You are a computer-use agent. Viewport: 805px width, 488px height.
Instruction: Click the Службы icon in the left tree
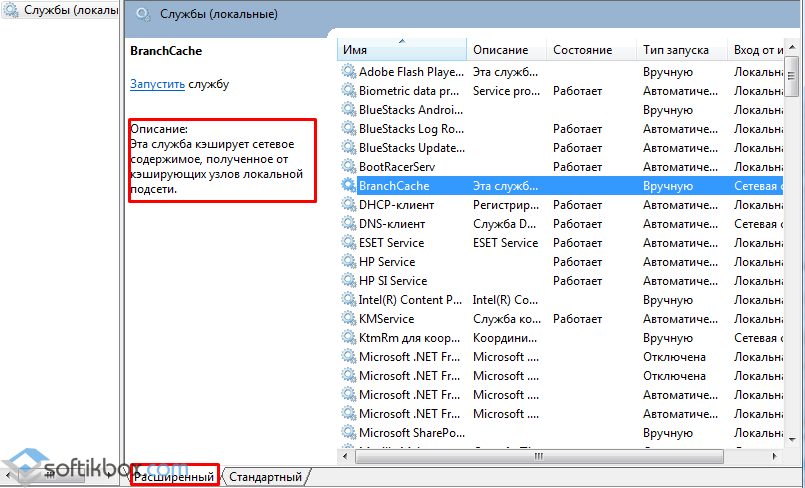tap(11, 11)
